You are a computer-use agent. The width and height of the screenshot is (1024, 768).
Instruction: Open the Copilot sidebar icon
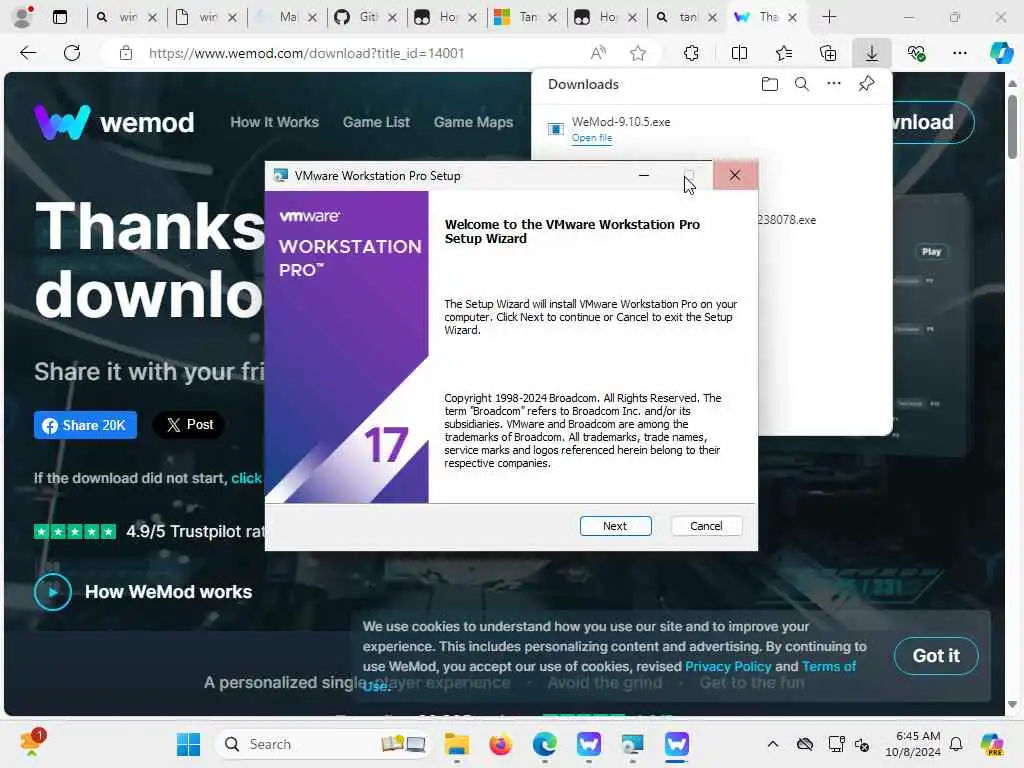coord(1001,53)
